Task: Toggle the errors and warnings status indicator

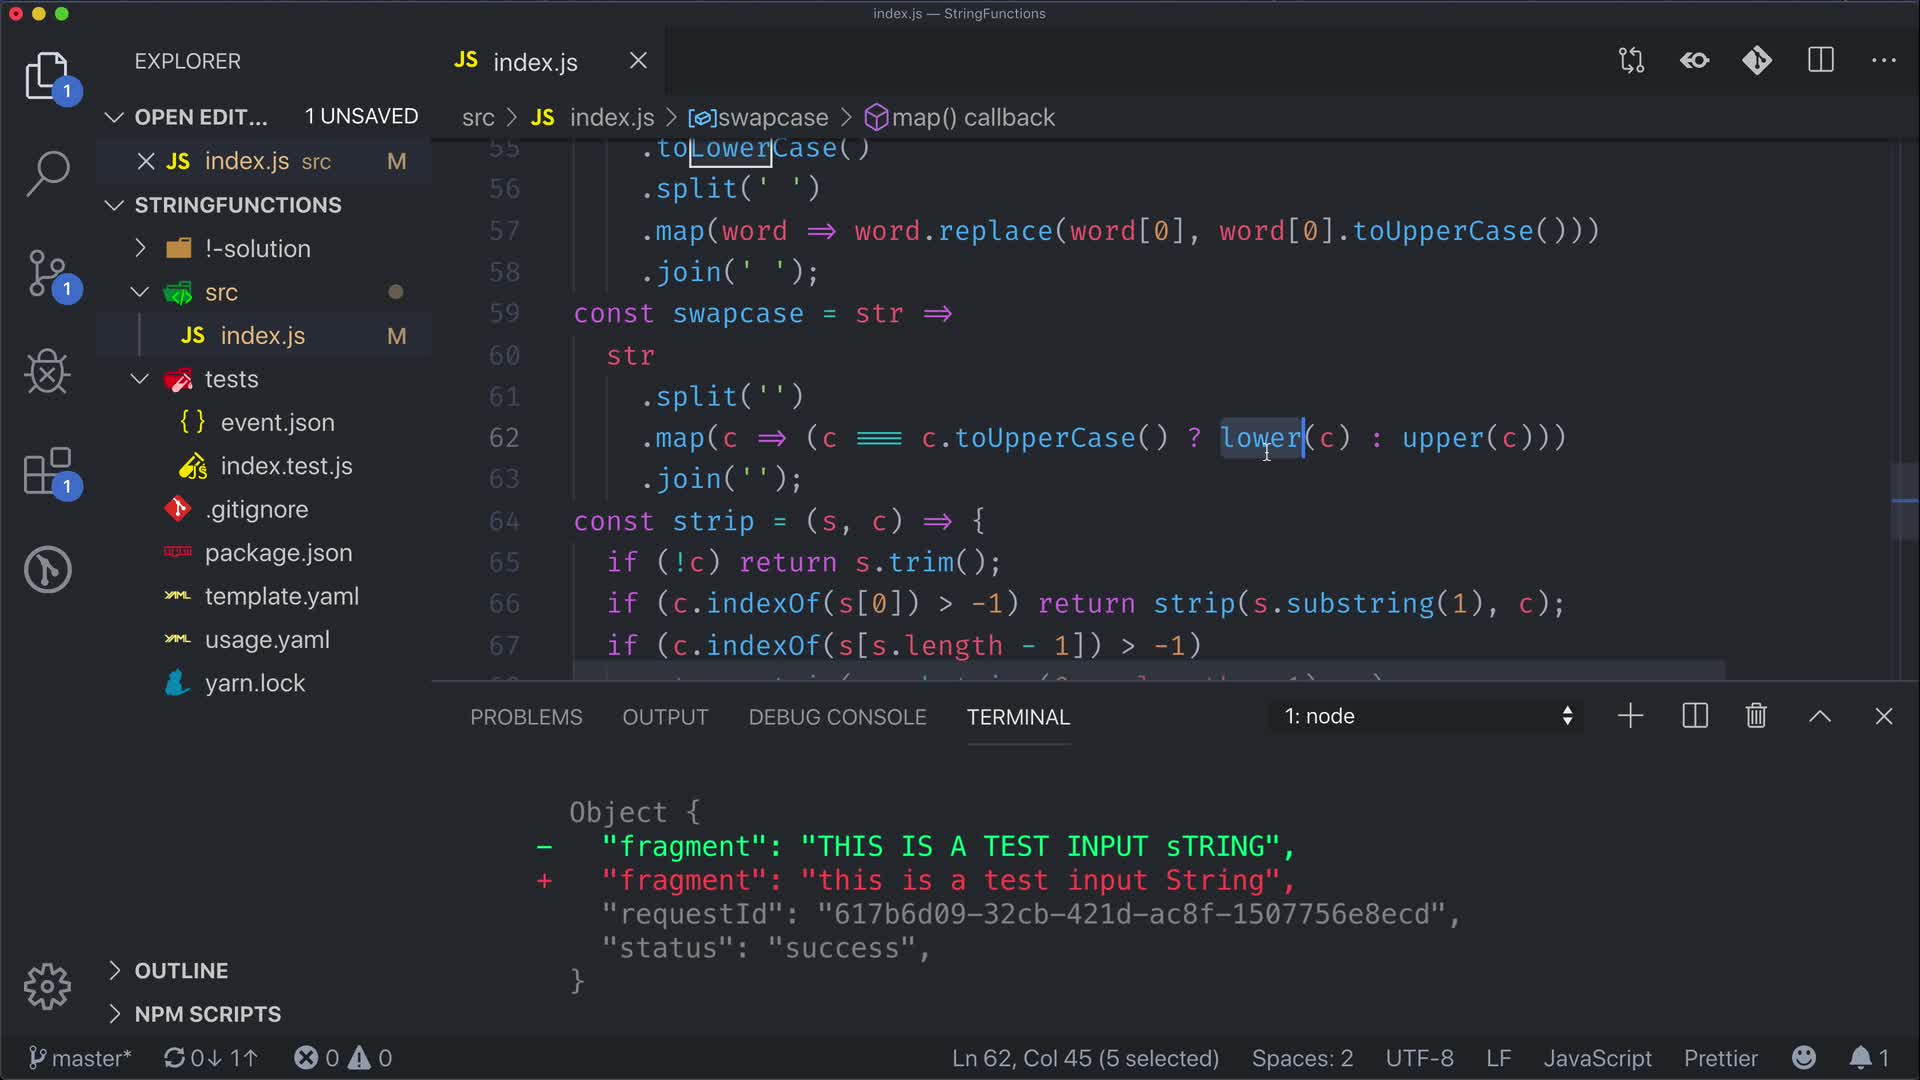Action: 343,1058
